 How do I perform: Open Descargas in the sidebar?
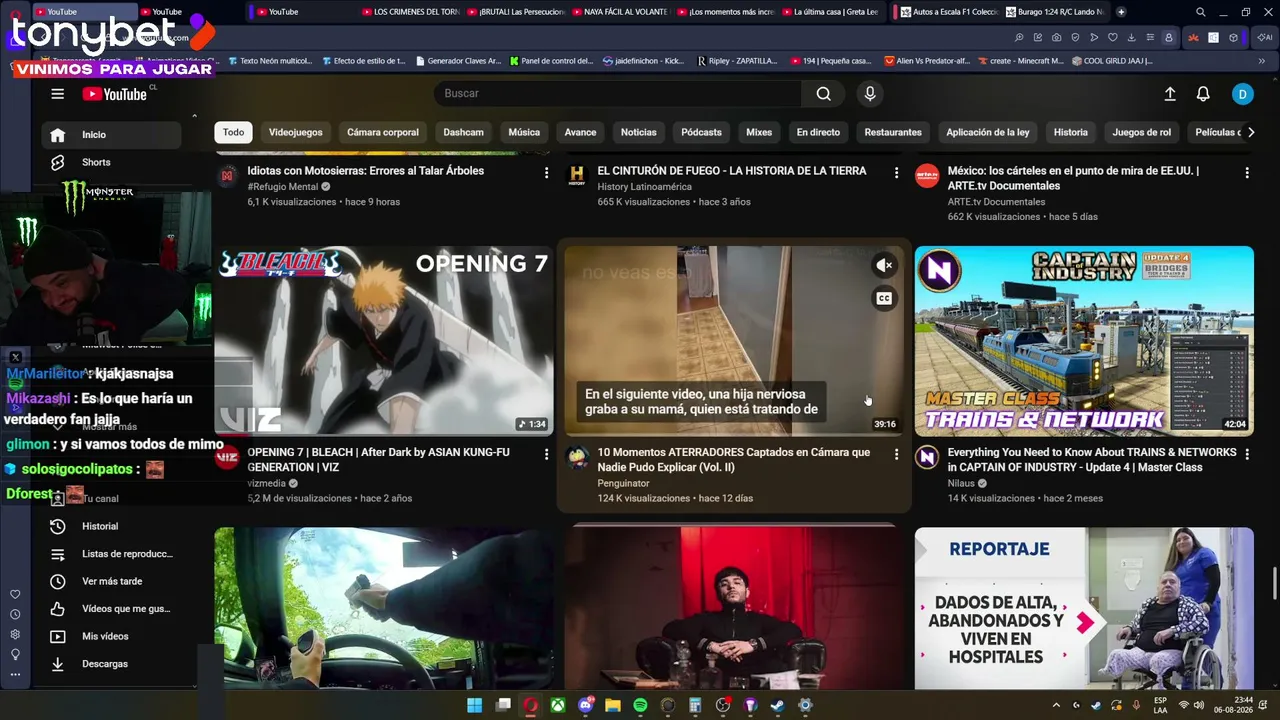coord(110,664)
